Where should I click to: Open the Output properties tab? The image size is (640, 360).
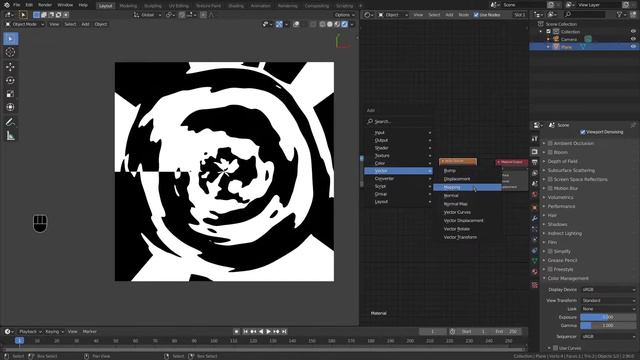tap(535, 162)
